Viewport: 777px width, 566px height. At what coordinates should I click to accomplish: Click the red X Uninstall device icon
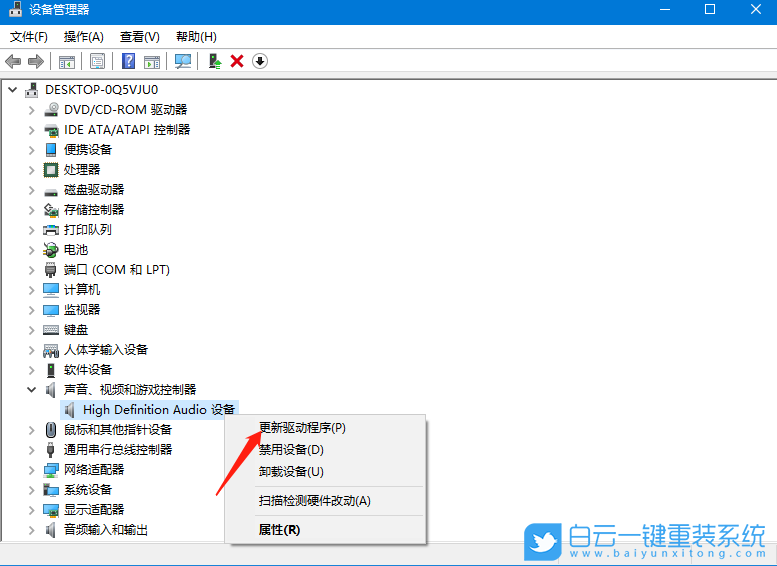[x=237, y=61]
